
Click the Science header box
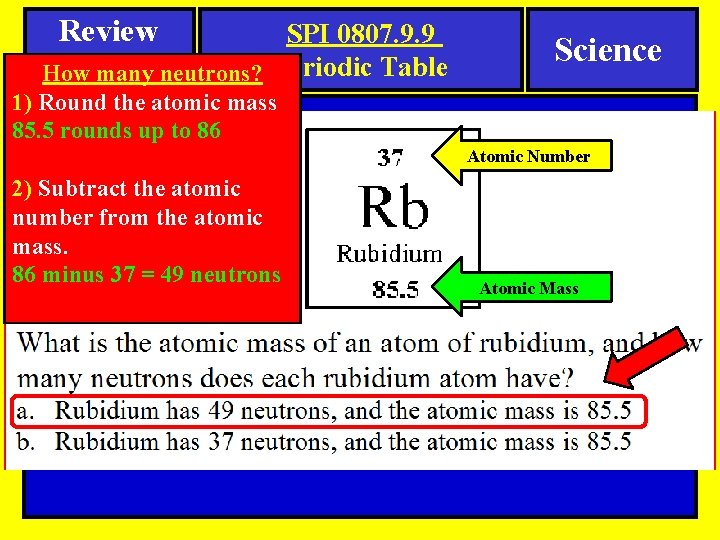[x=612, y=50]
